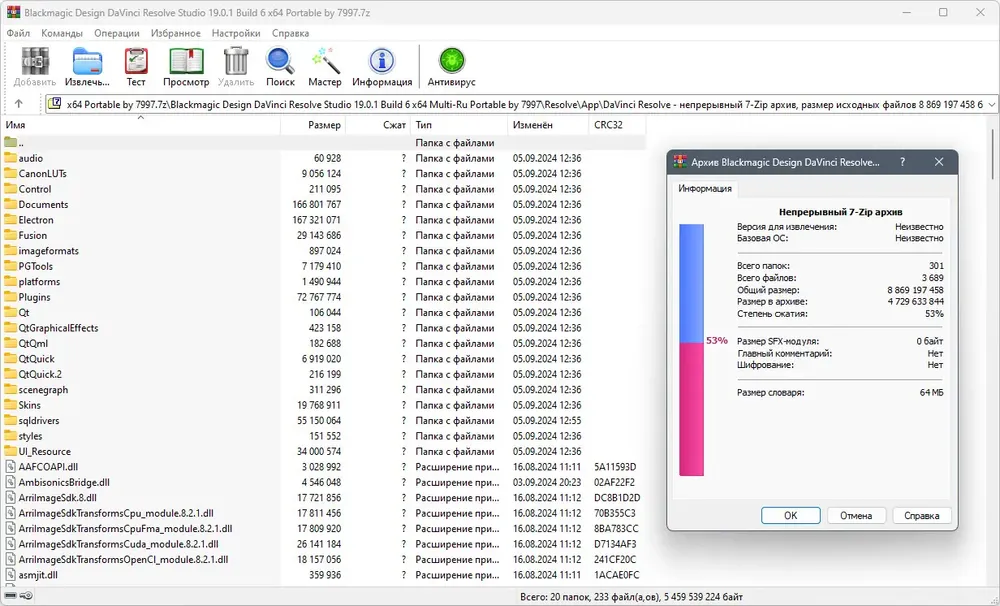Image resolution: width=1000 pixels, height=606 pixels.
Task: Click the WinRAR title bar icon
Action: point(13,12)
